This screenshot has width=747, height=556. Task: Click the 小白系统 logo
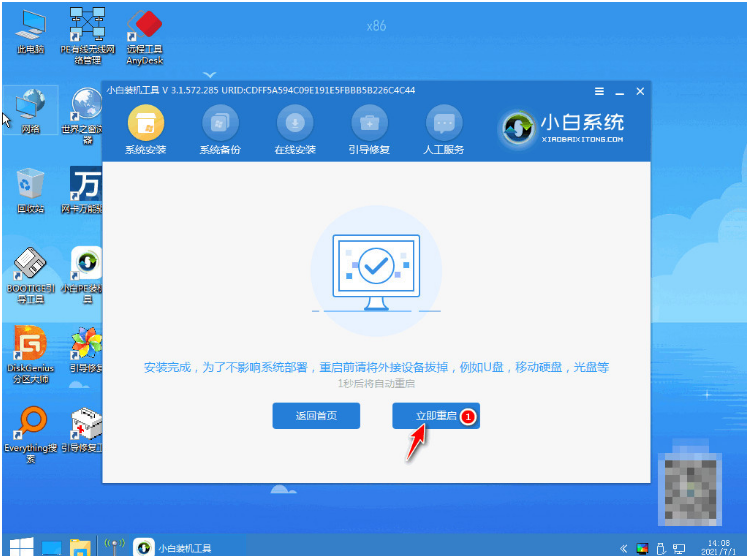click(x=561, y=128)
